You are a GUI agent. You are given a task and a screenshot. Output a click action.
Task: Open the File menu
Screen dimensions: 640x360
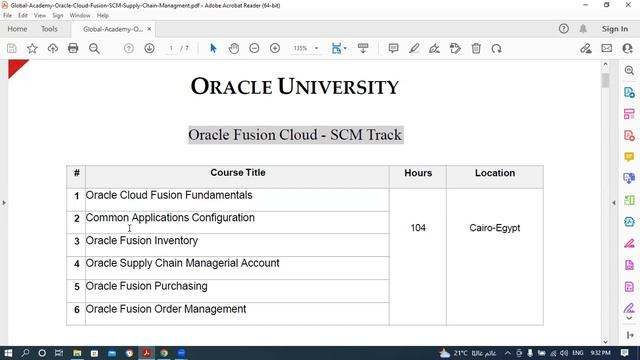[x=7, y=16]
